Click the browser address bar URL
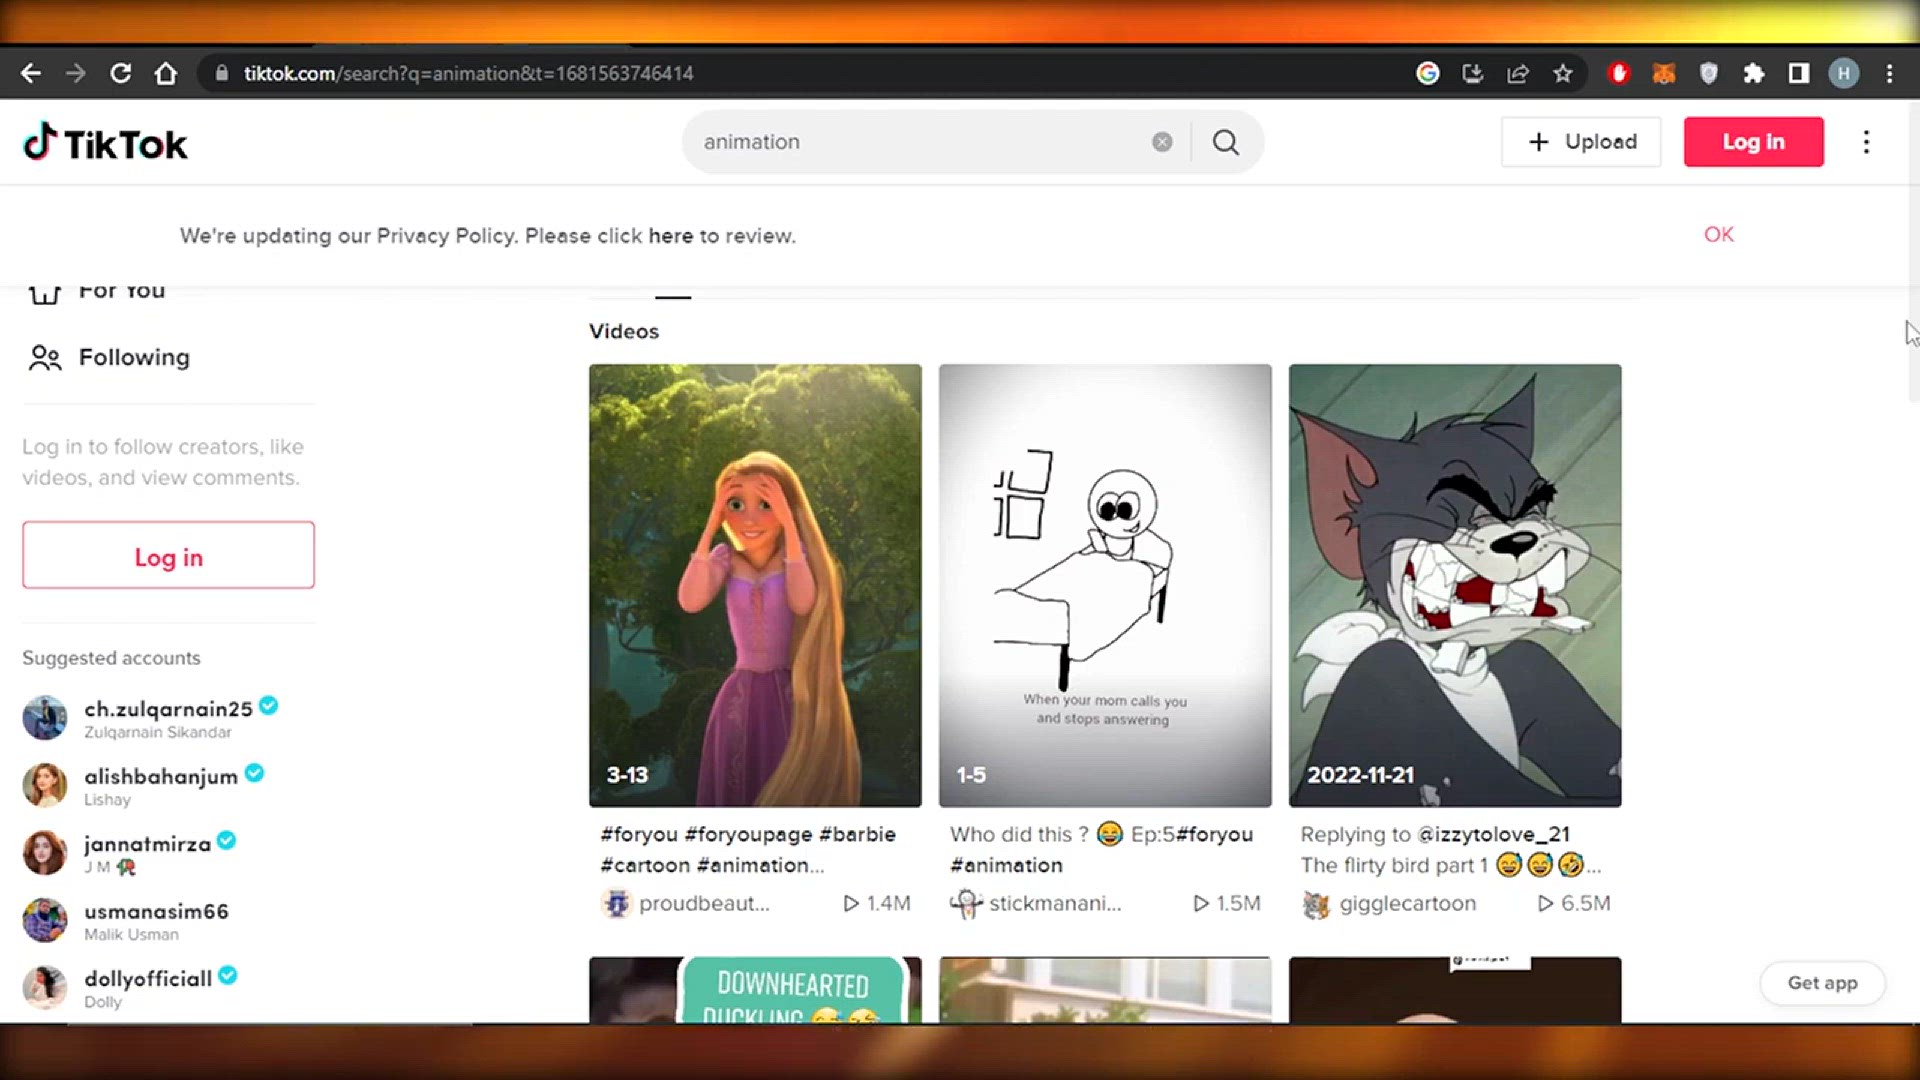This screenshot has width=1920, height=1080. pos(468,73)
